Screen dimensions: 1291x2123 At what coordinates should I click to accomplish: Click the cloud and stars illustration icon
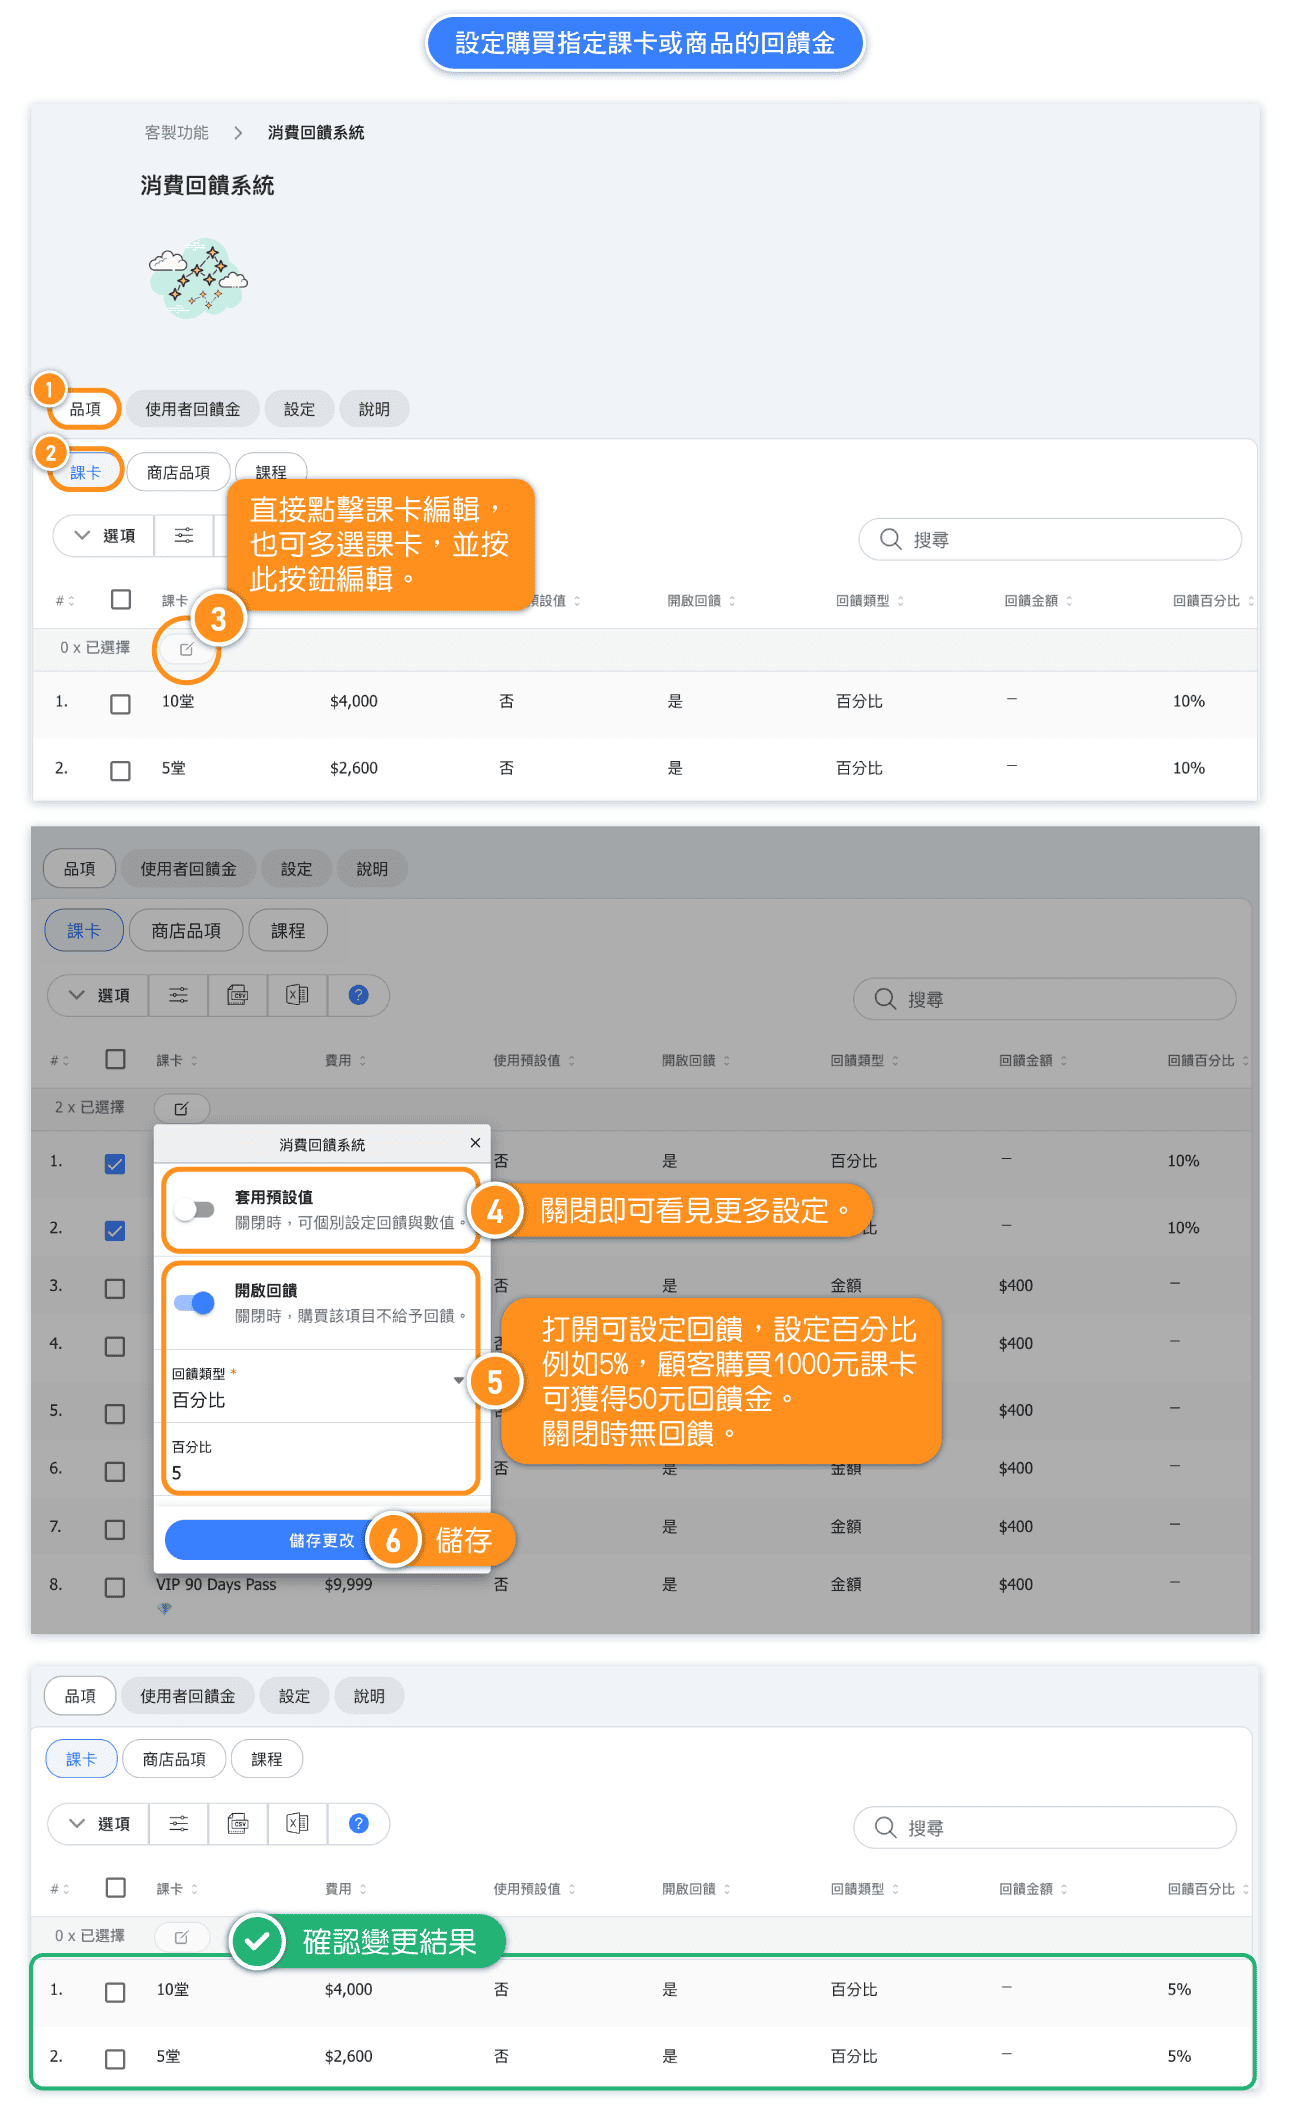pyautogui.click(x=198, y=278)
